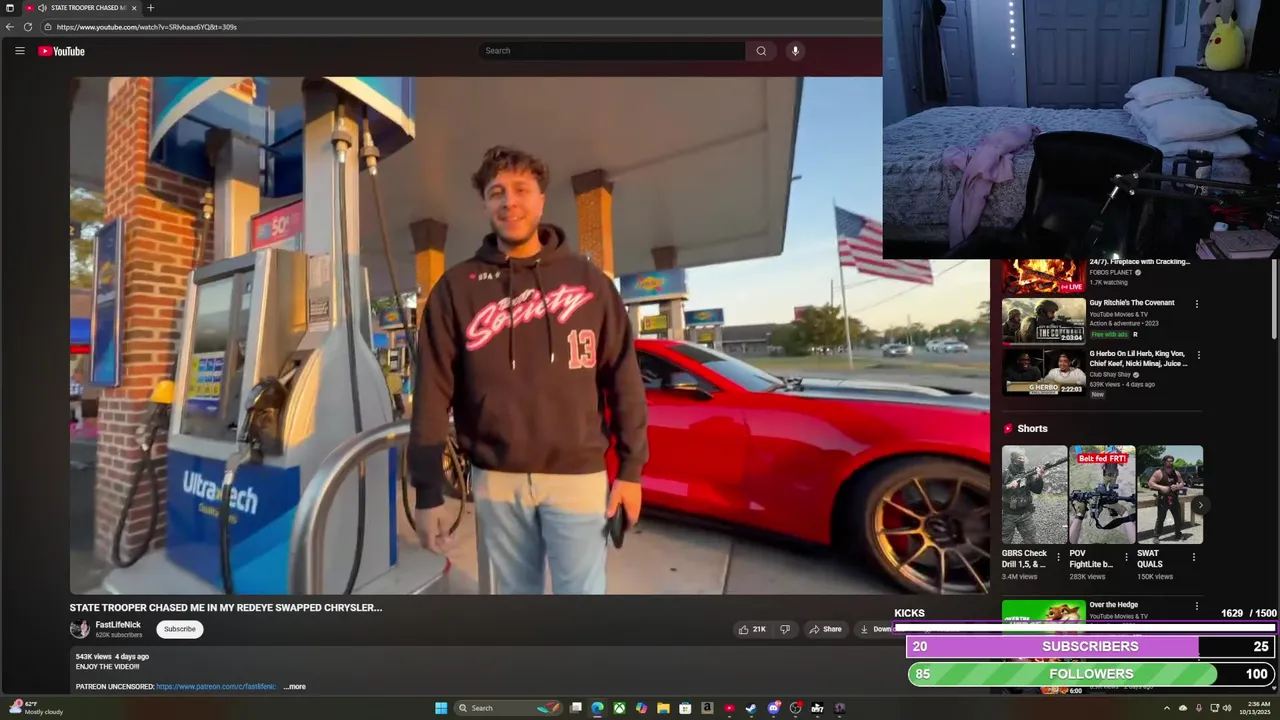1280x720 pixels.
Task: Click into the YouTube search box
Action: pos(612,51)
